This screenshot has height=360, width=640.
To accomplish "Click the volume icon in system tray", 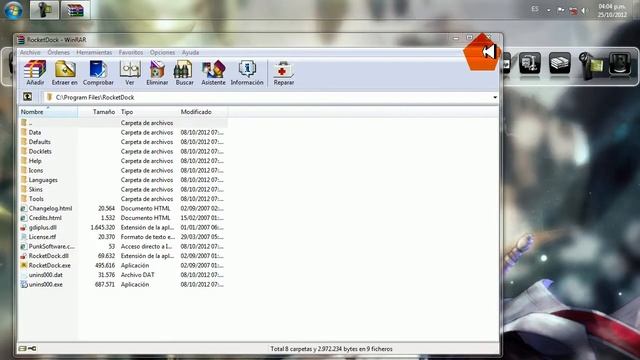I will (584, 11).
